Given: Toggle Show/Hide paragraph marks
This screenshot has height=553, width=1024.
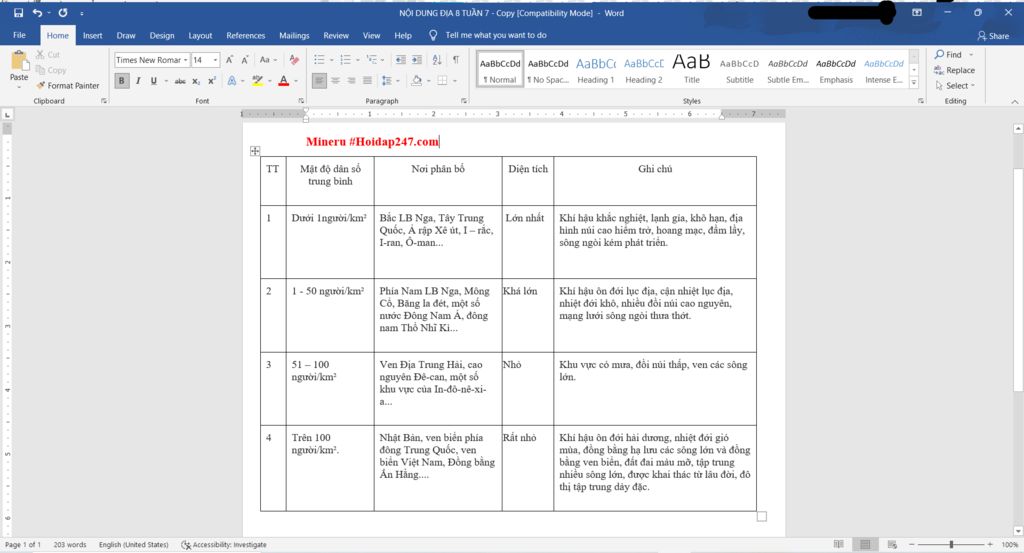Looking at the screenshot, I should coord(456,60).
